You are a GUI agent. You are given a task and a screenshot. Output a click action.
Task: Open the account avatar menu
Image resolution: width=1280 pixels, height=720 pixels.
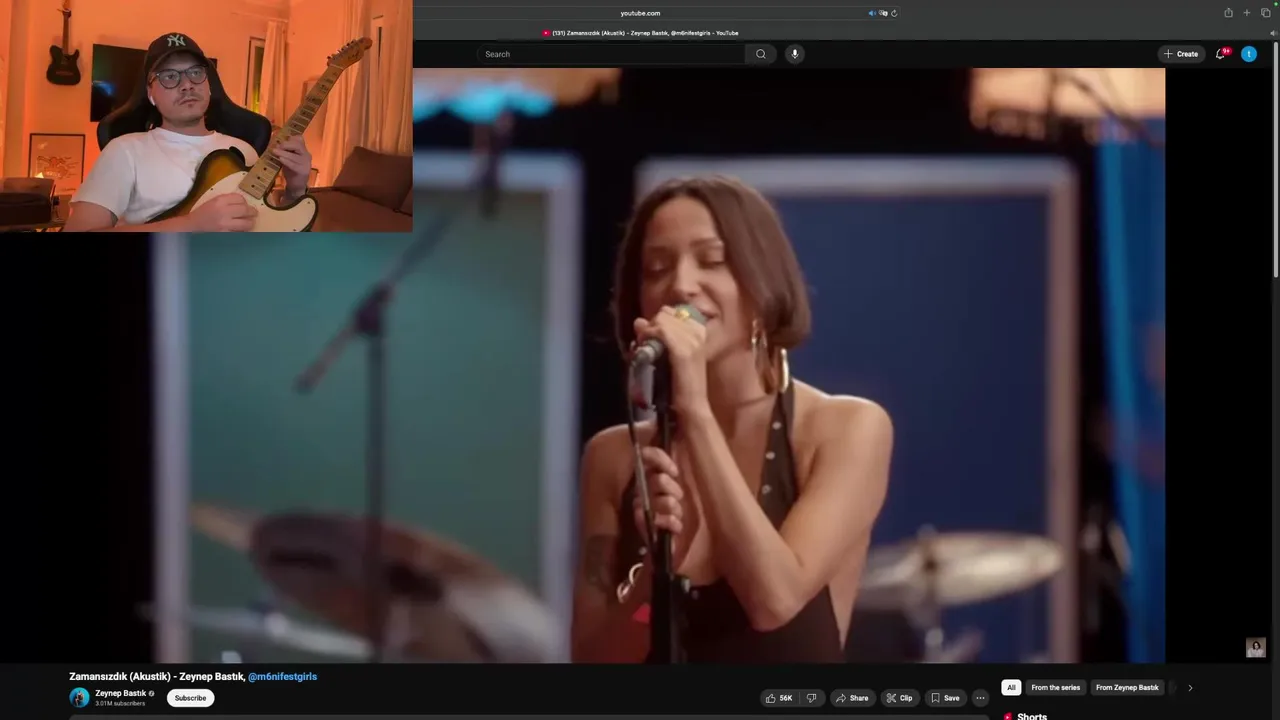[x=1249, y=54]
